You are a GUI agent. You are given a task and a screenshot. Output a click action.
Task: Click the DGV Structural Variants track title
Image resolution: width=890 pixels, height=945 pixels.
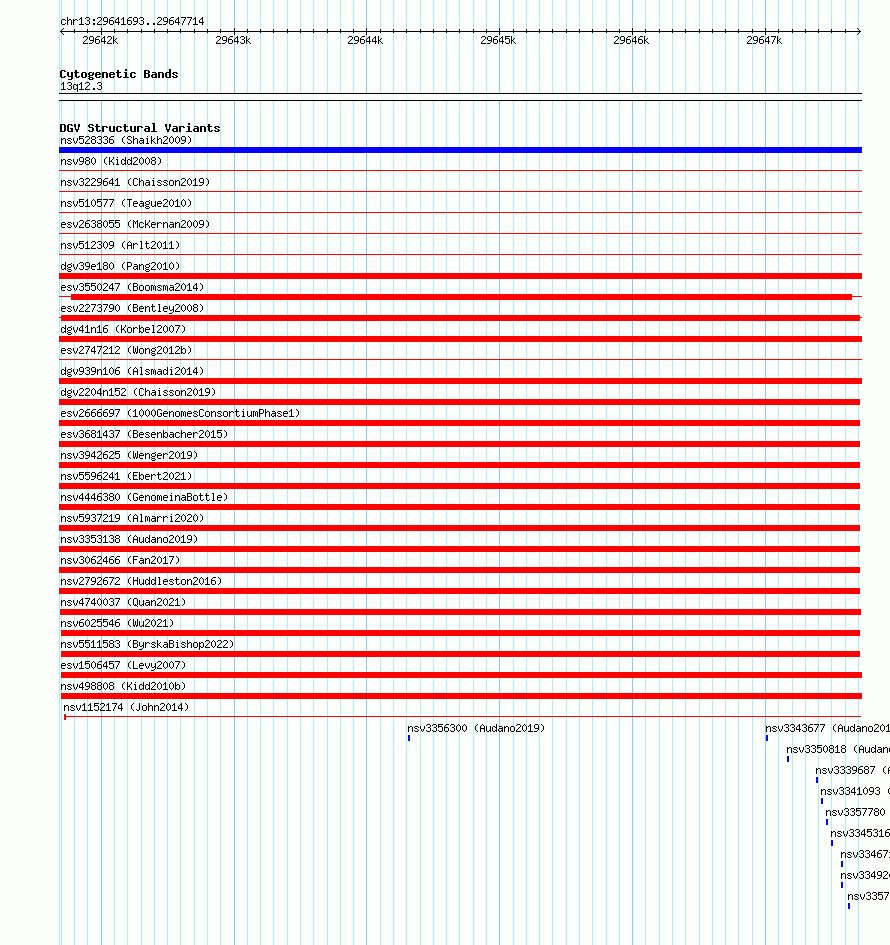(x=140, y=128)
